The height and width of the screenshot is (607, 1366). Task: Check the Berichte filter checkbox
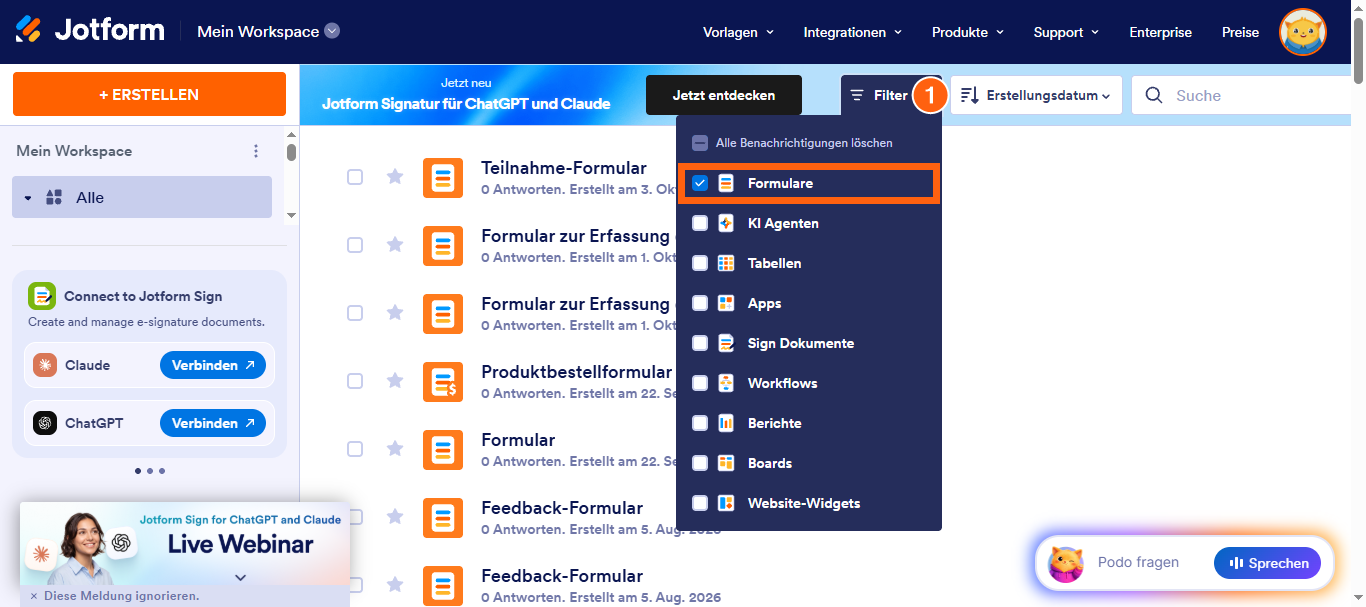click(700, 423)
